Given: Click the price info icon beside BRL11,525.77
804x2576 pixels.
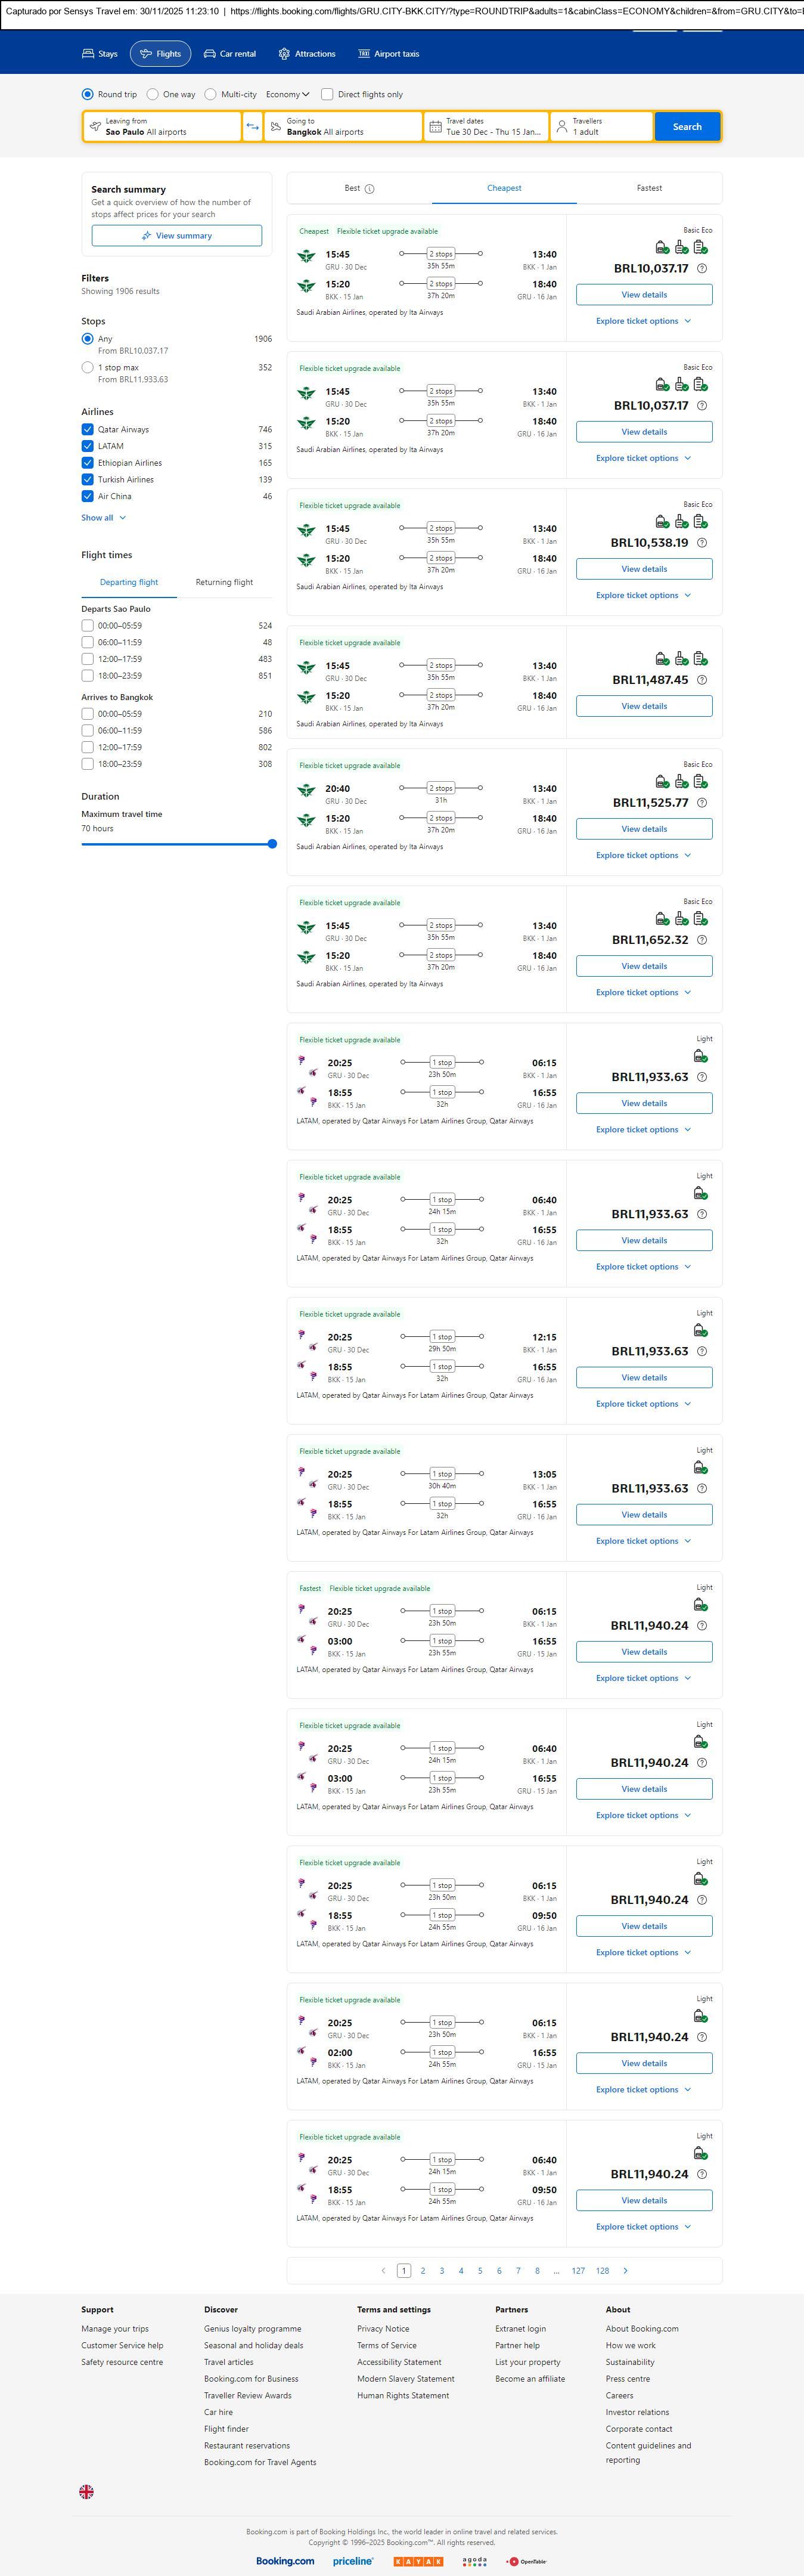Looking at the screenshot, I should (702, 803).
